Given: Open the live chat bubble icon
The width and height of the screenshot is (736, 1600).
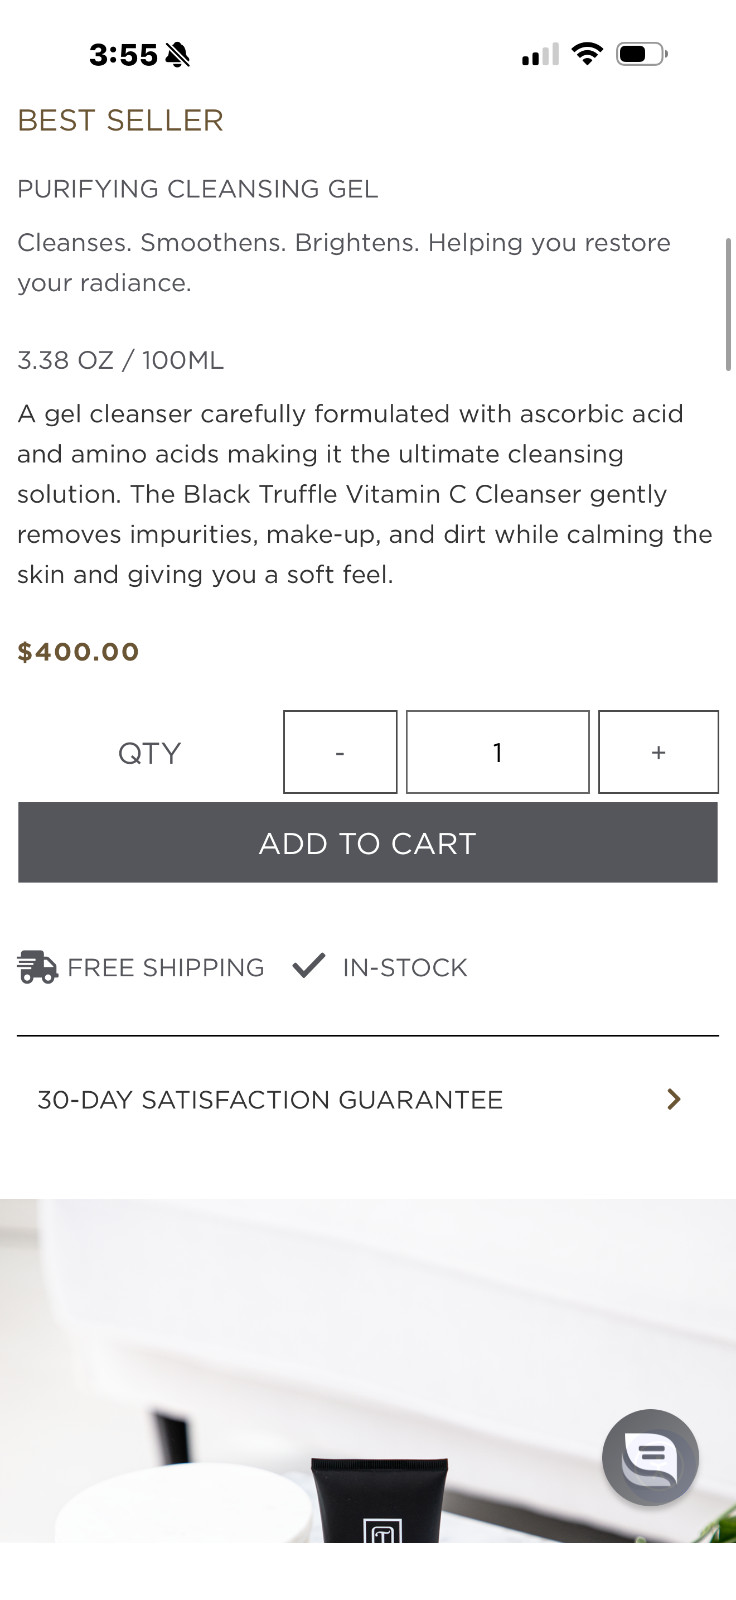Looking at the screenshot, I should point(650,1457).
